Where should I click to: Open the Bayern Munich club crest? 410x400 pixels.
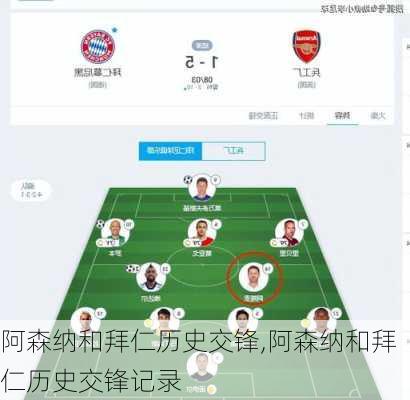98,47
